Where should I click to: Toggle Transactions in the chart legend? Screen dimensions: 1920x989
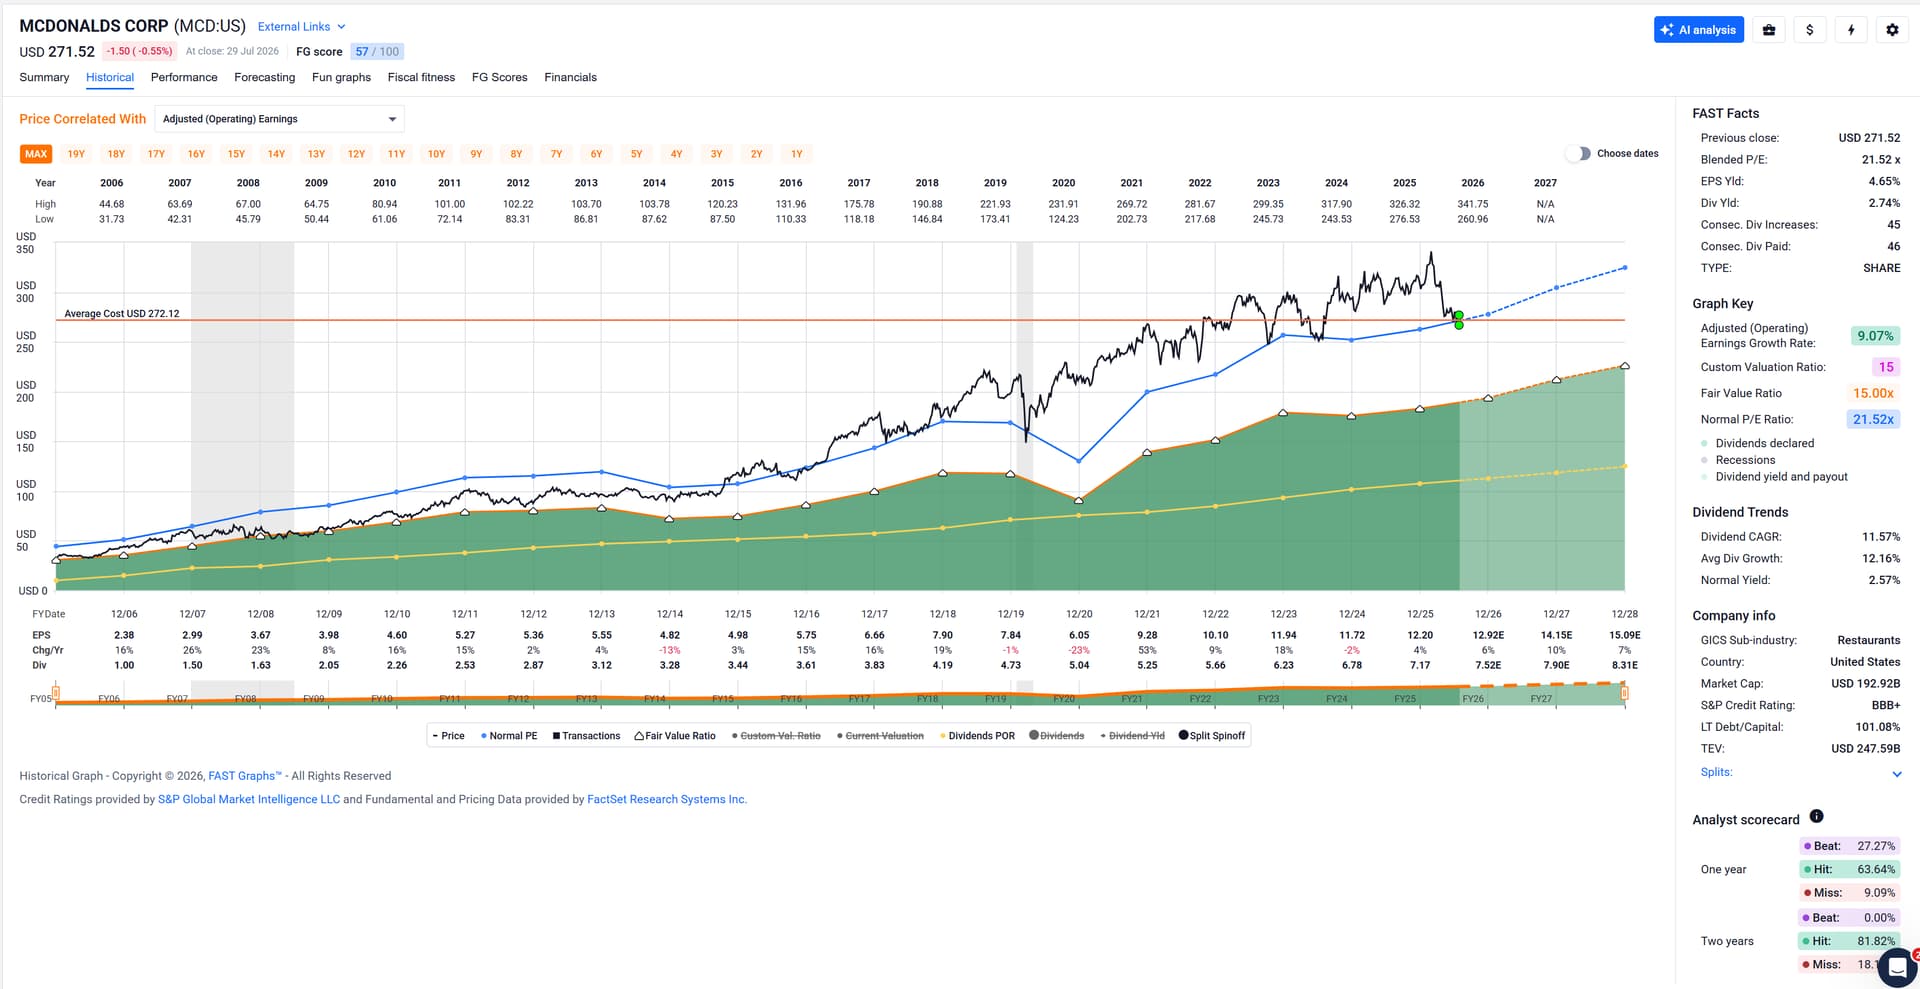[x=586, y=736]
